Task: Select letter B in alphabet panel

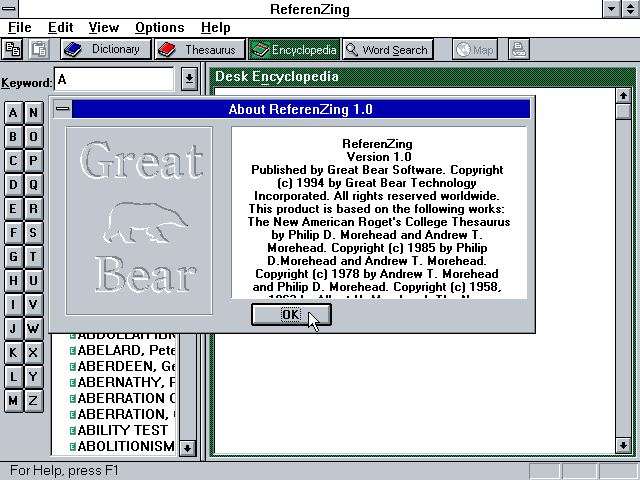Action: tap(13, 137)
